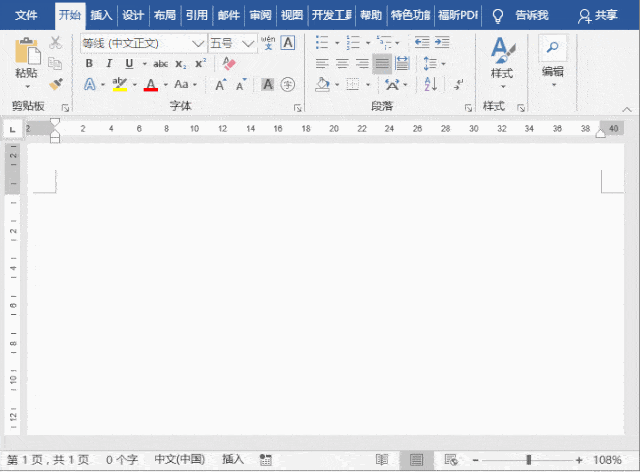Click the enclosed character icon
Screen dimensions: 640x472
point(288,85)
